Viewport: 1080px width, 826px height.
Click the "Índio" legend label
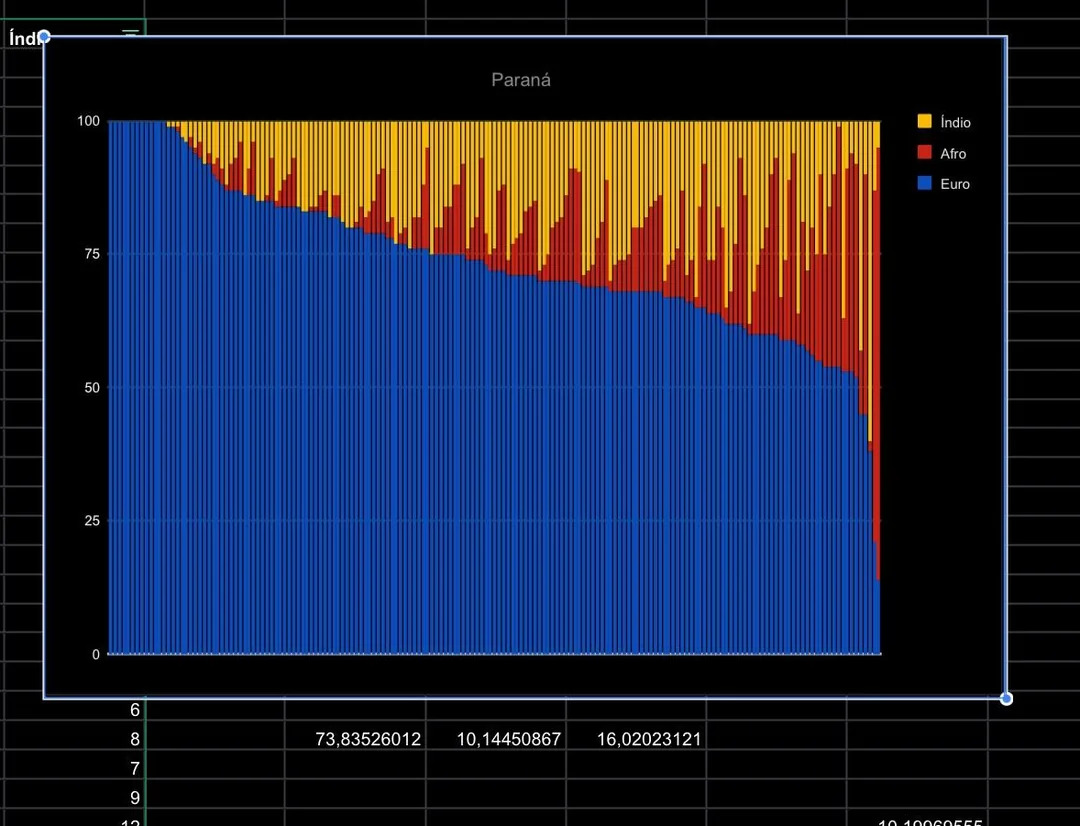[955, 122]
